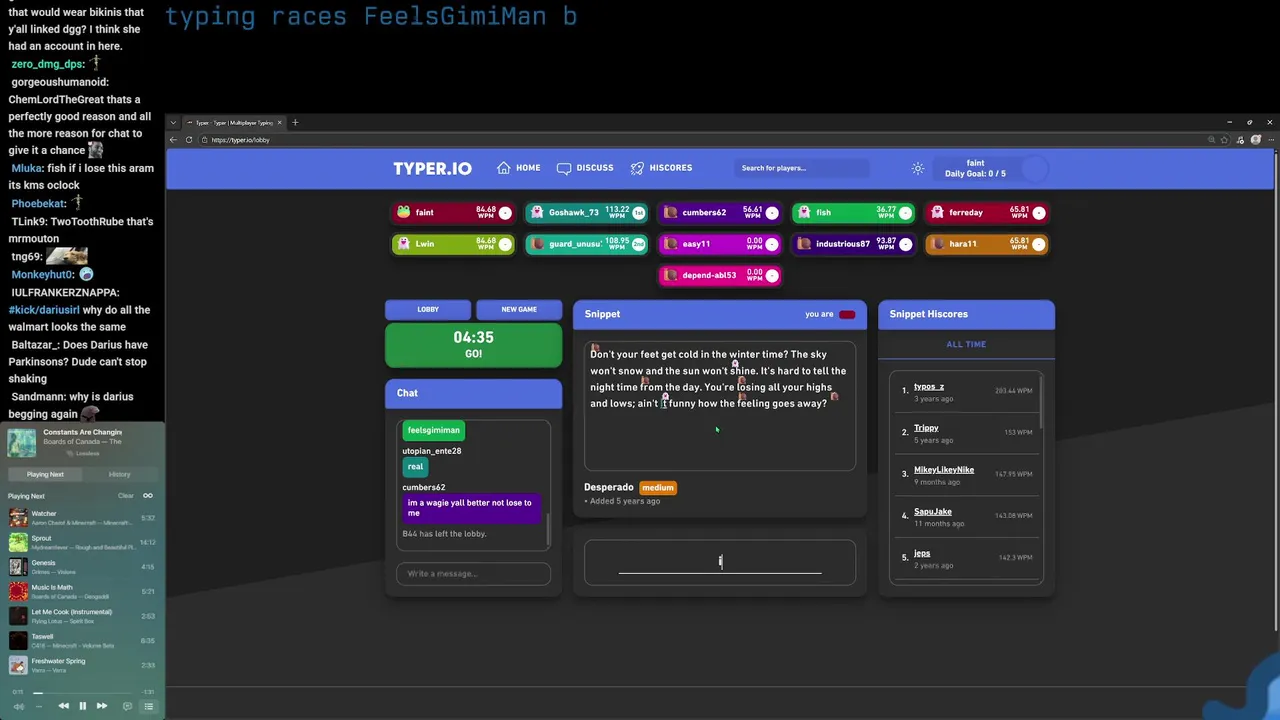Click the easy11 player avatar

point(671,243)
